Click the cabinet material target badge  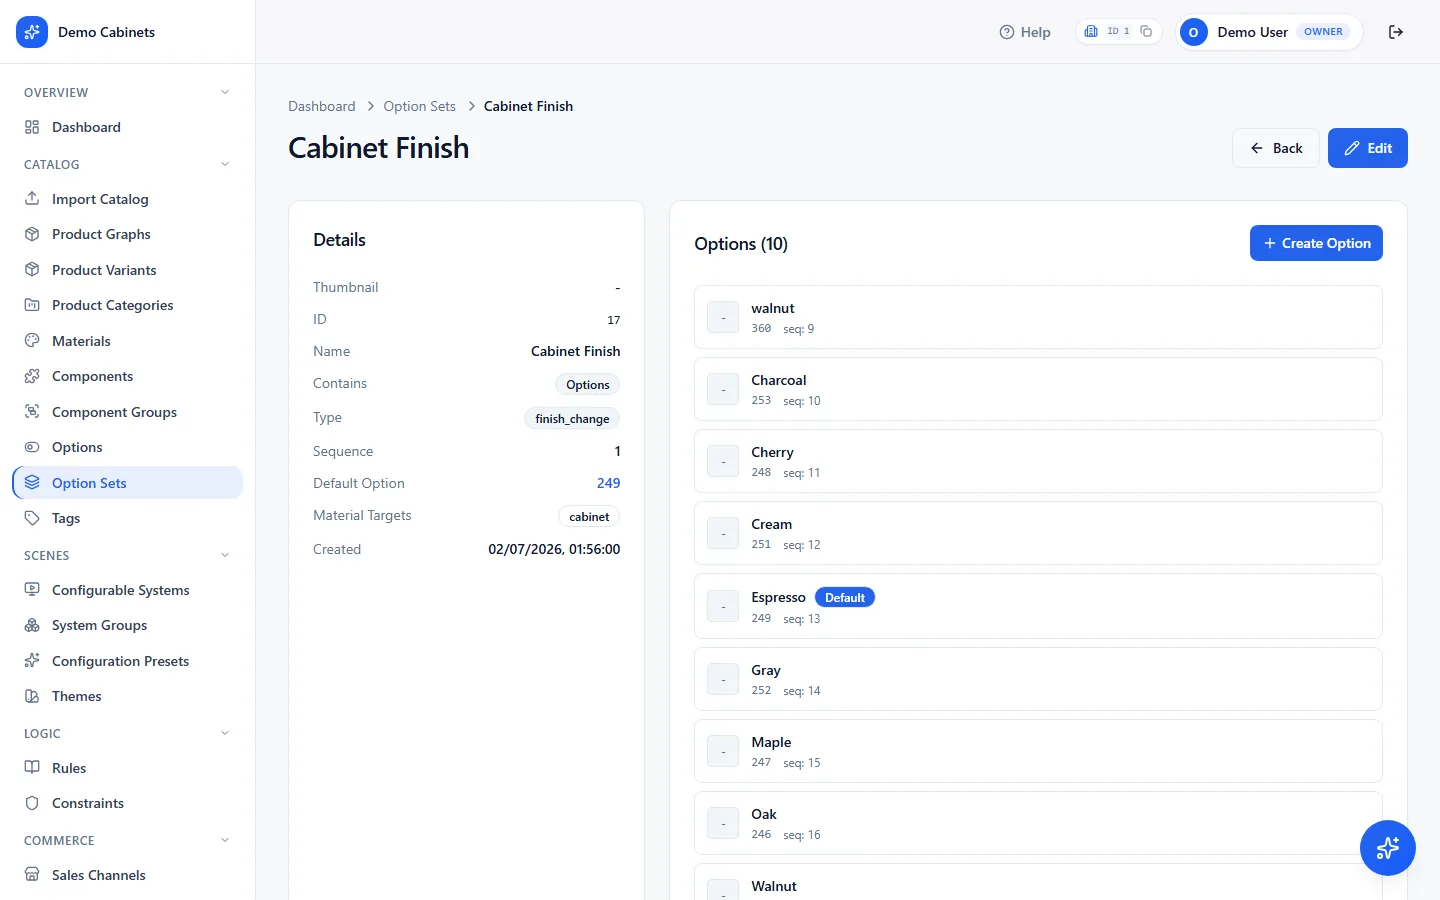(589, 516)
